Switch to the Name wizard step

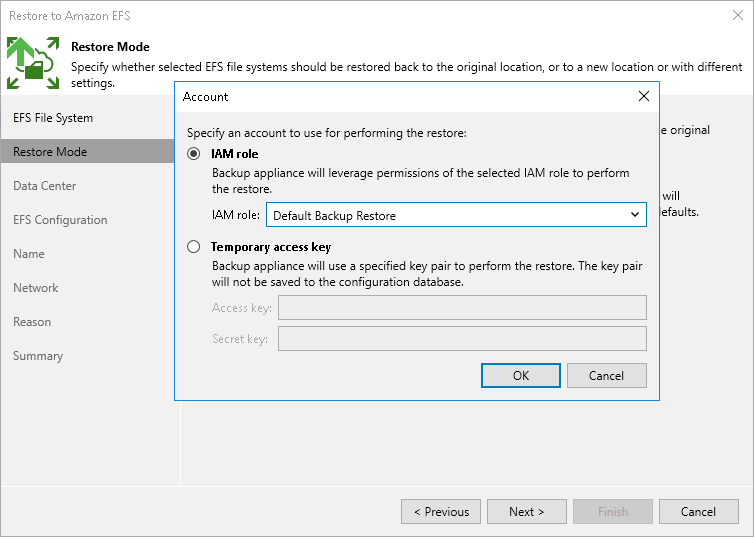click(29, 254)
